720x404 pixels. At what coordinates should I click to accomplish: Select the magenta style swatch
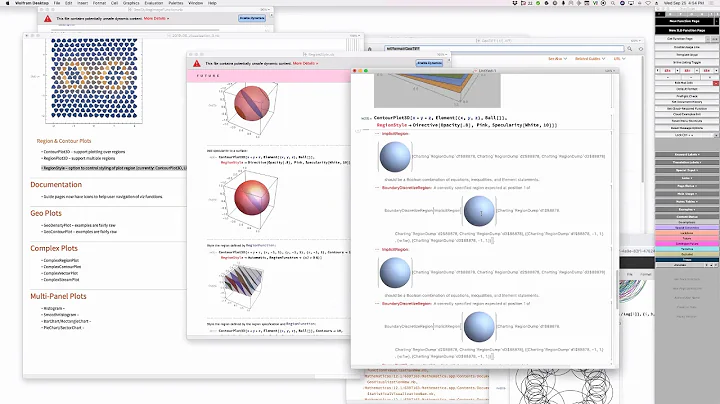686,244
